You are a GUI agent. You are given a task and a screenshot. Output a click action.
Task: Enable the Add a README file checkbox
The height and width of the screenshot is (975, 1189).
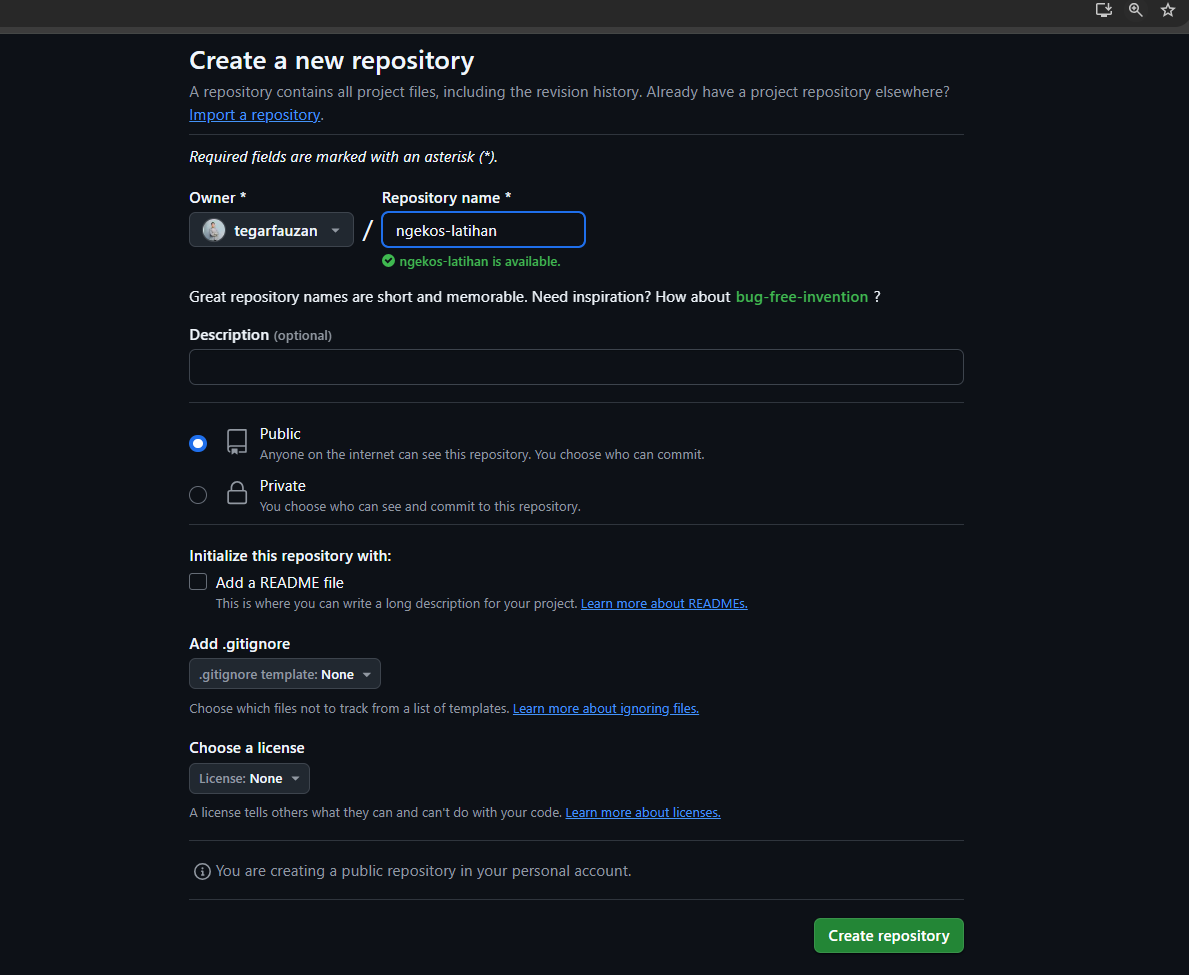tap(198, 582)
